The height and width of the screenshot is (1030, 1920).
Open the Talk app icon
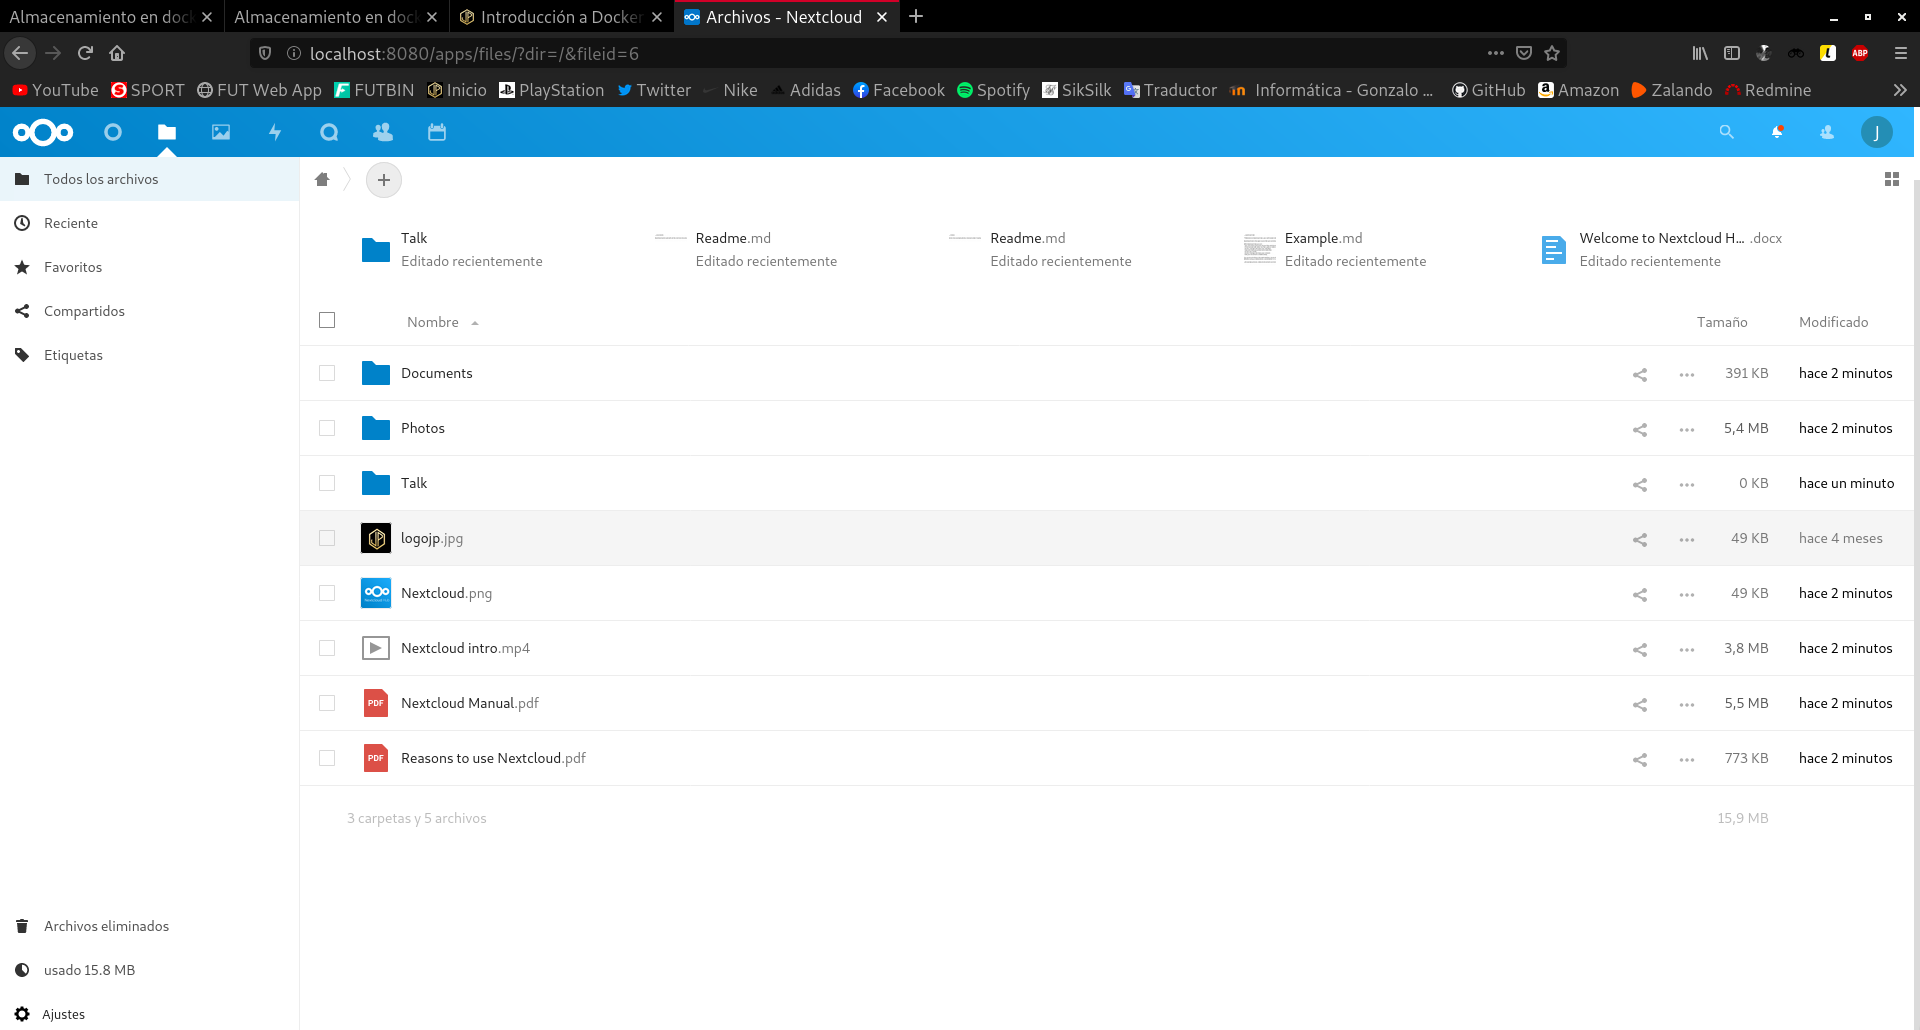329,132
